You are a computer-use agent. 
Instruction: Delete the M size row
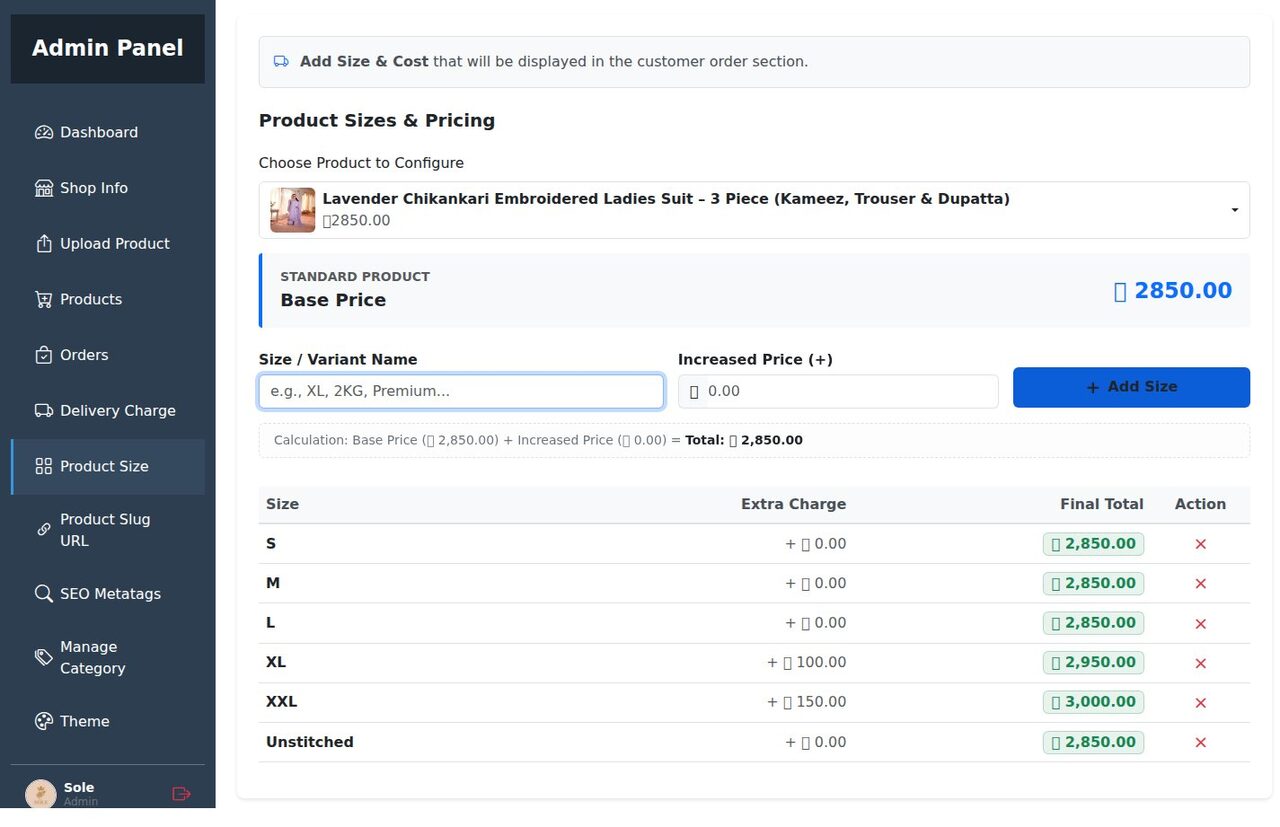point(1201,584)
